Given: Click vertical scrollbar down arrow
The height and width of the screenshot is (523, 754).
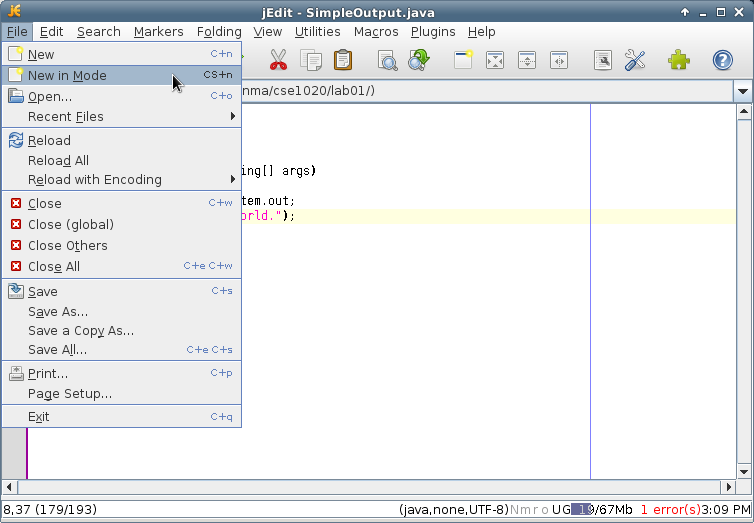Looking at the screenshot, I should point(744,472).
